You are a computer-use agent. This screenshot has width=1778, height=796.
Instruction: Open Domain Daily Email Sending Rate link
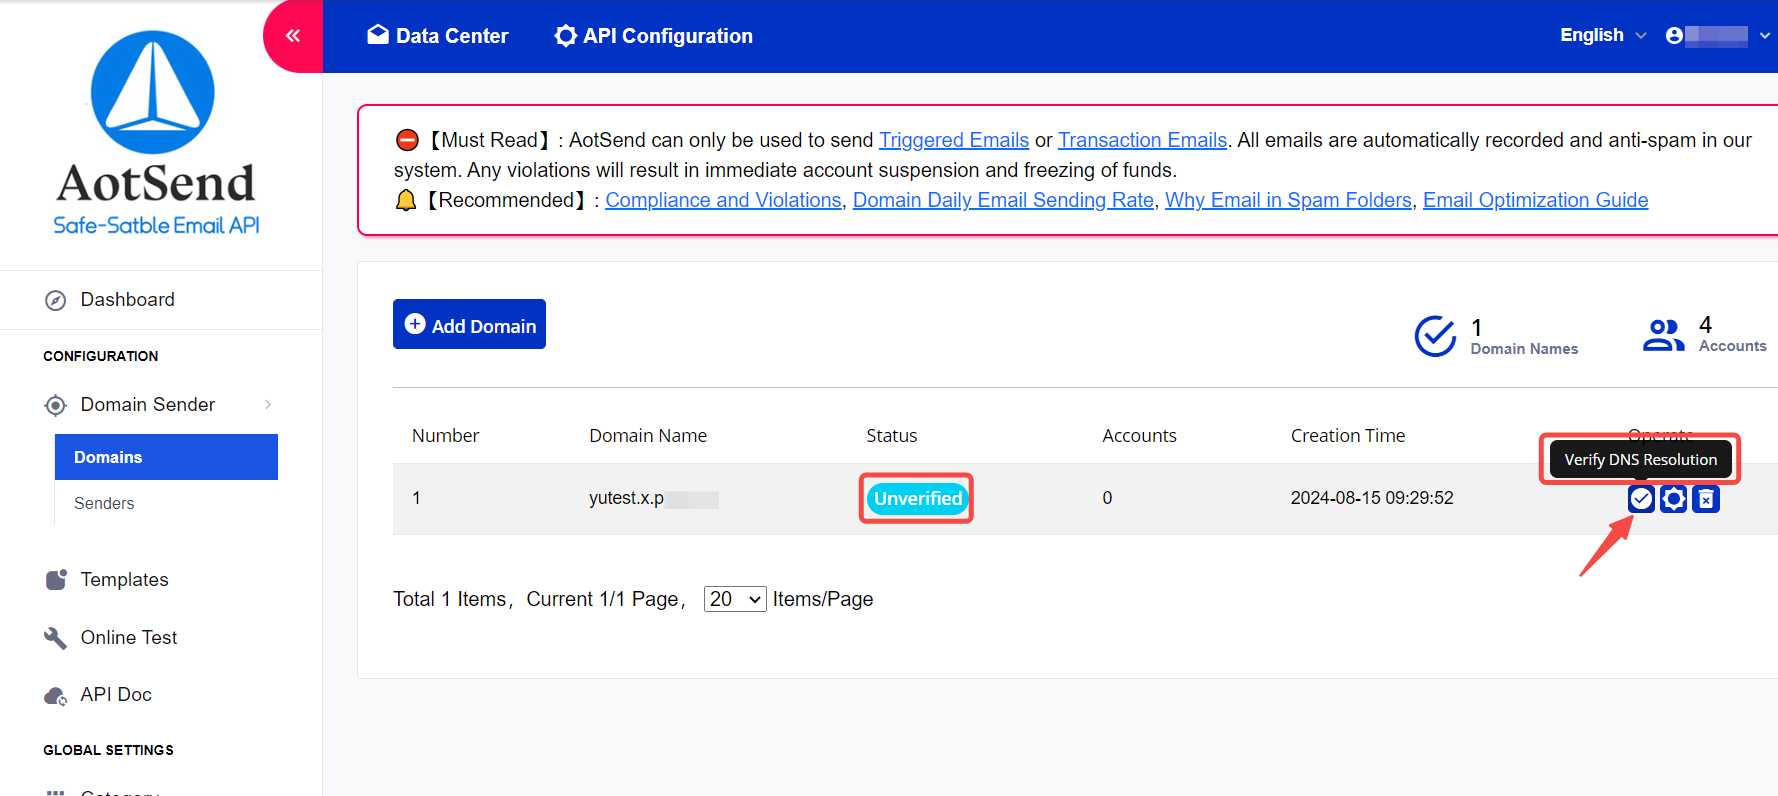(x=1003, y=200)
